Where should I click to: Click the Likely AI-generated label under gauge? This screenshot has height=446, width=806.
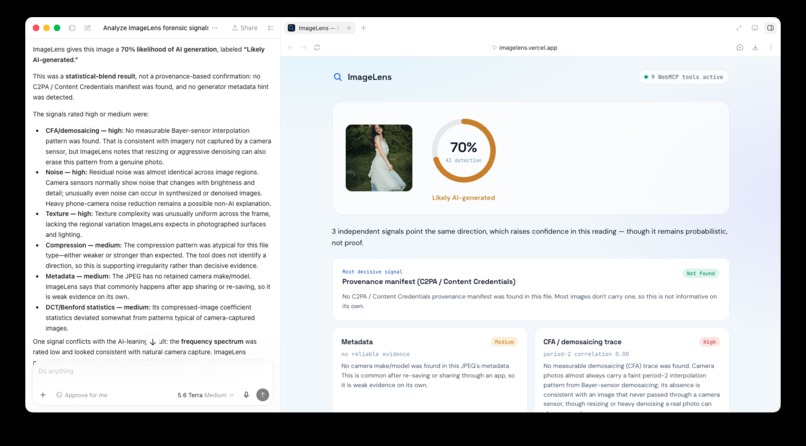[x=464, y=197]
